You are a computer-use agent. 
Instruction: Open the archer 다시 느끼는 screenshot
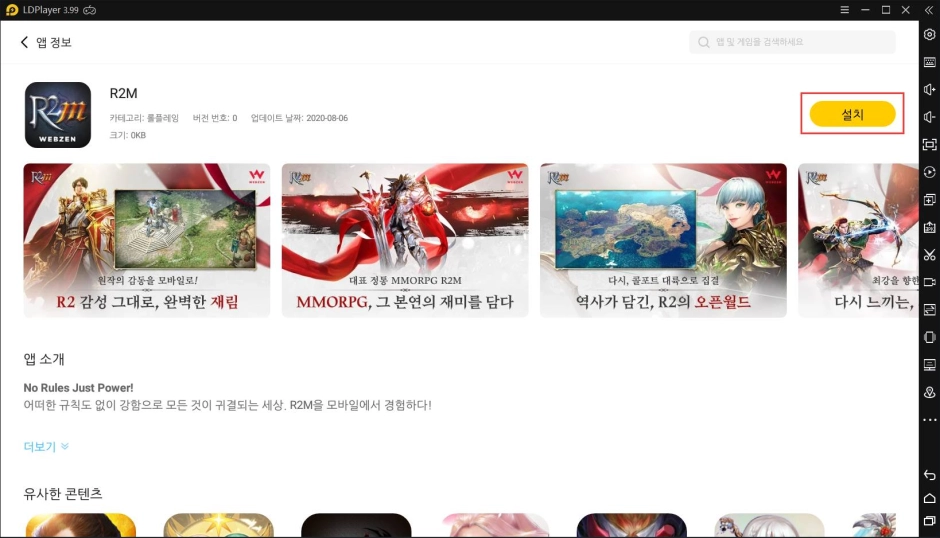tap(858, 240)
